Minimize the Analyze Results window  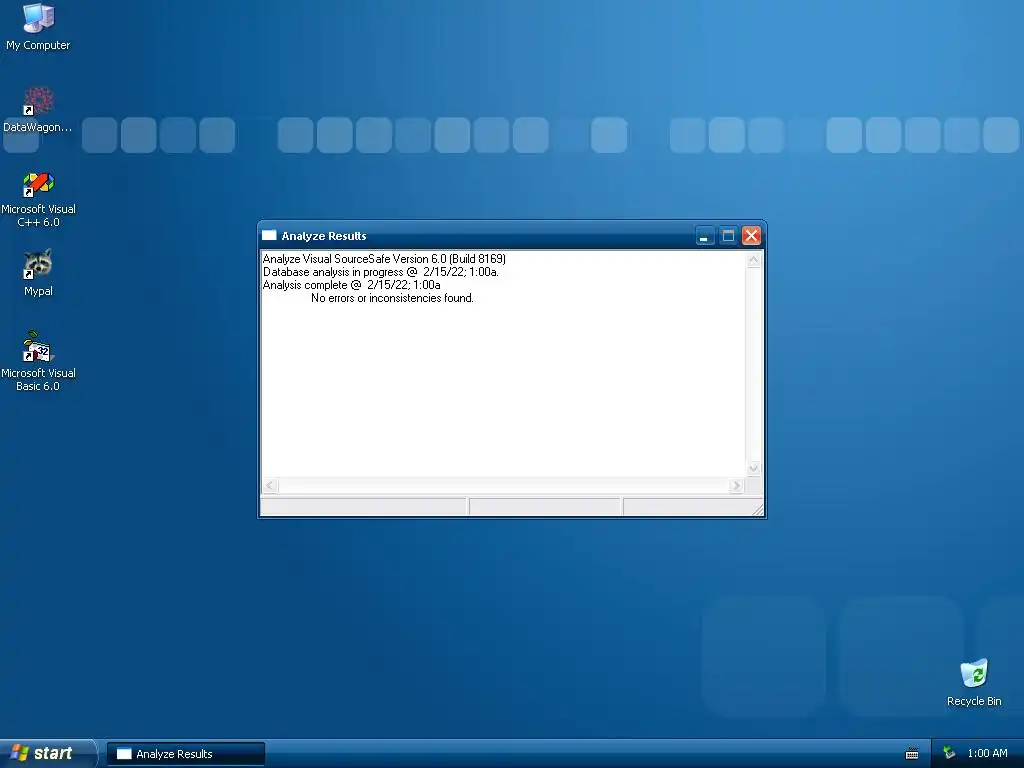click(705, 236)
